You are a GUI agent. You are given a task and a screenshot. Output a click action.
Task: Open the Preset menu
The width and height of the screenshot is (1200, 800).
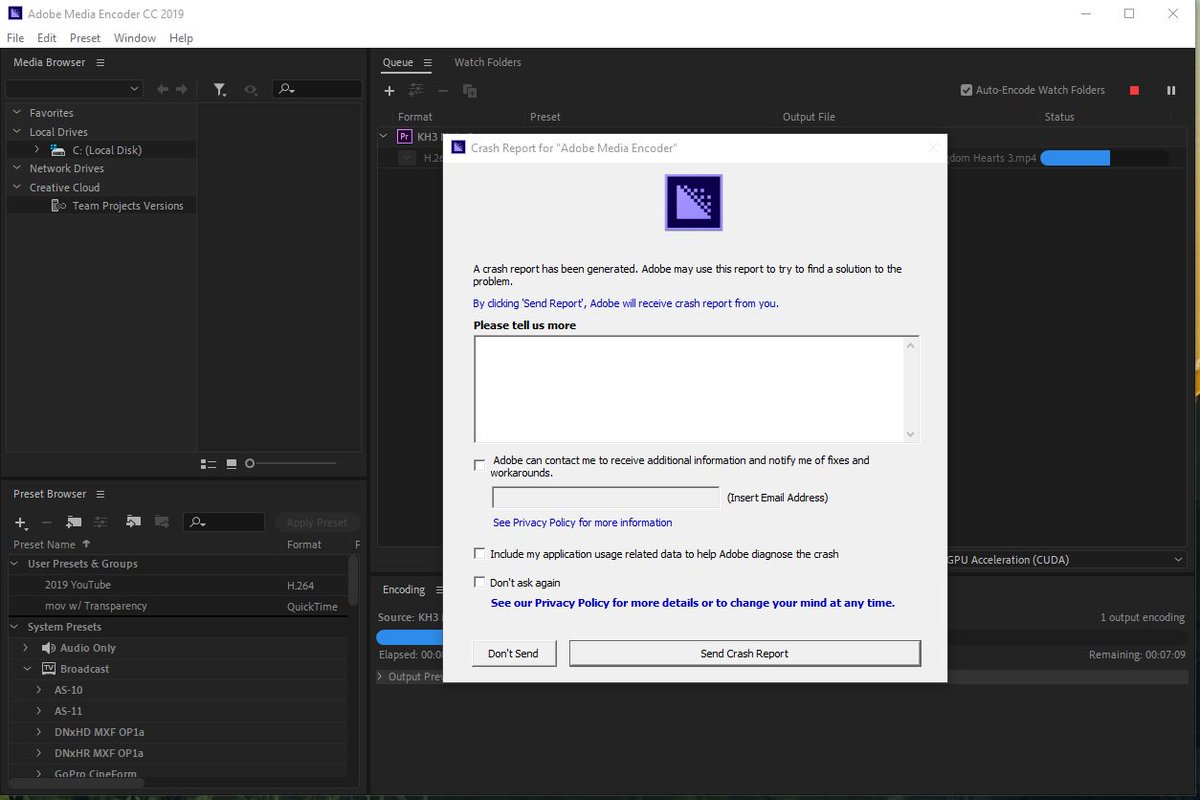point(85,38)
